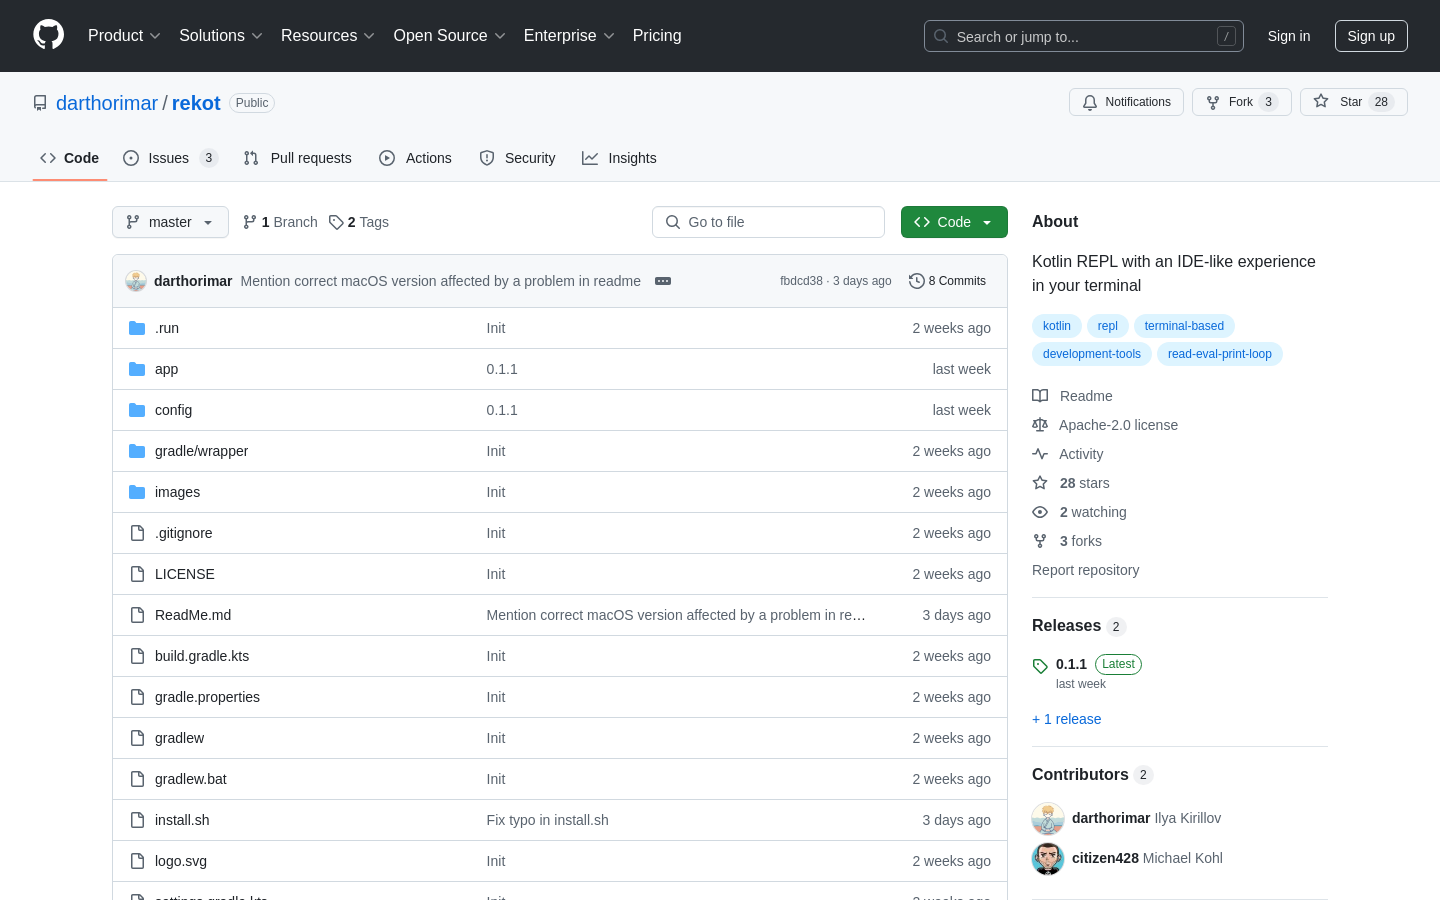Focus the Search or jump to field
Image resolution: width=1440 pixels, height=900 pixels.
pyautogui.click(x=1084, y=36)
